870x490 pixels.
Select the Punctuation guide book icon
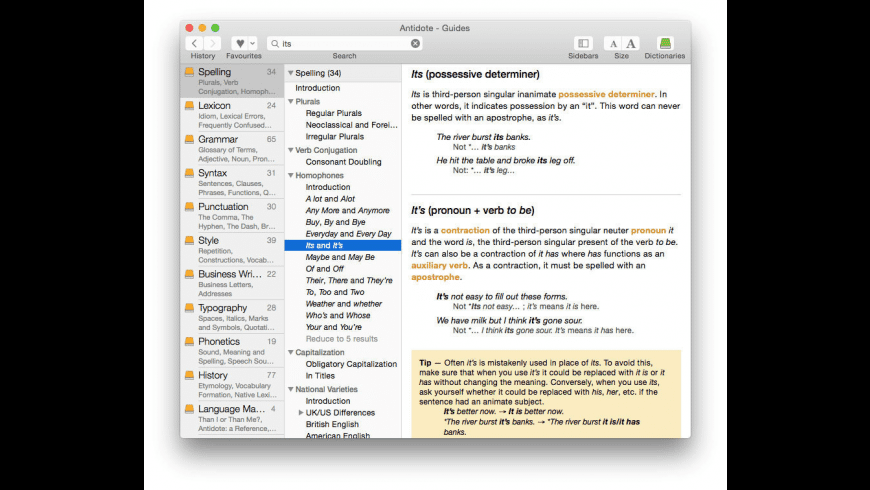[x=189, y=206]
